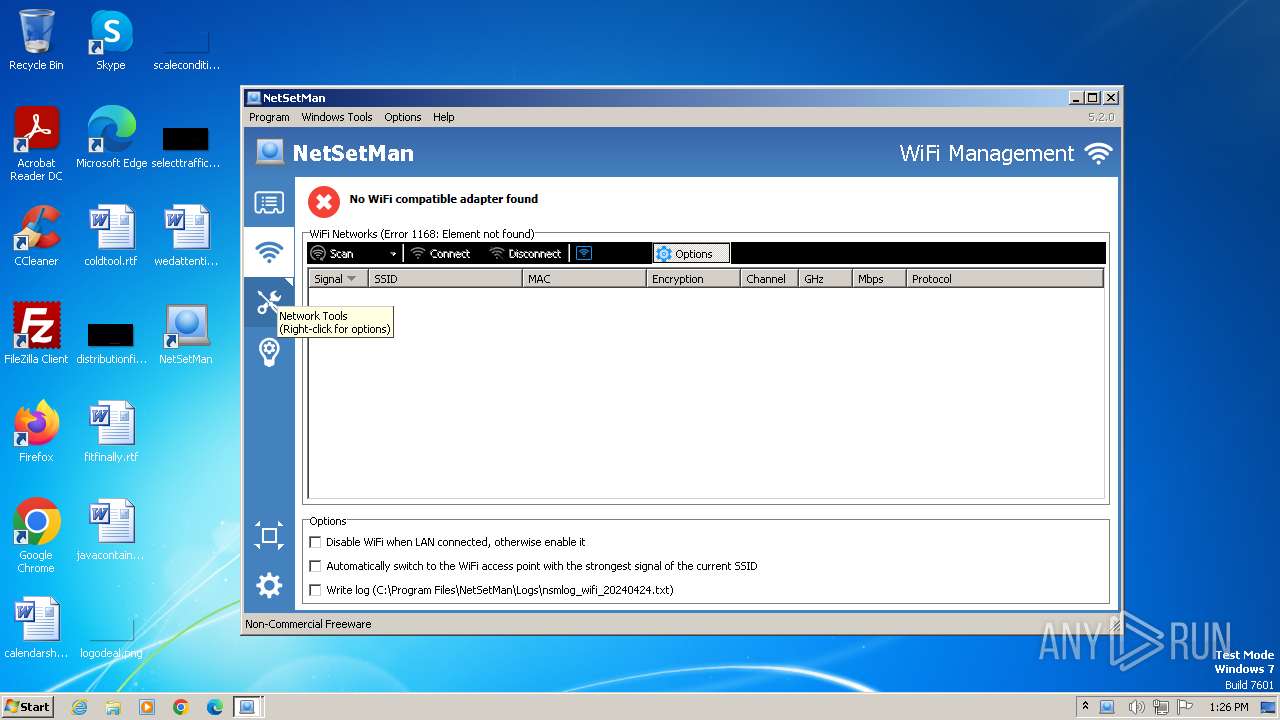Select the wedattenti... desktop document
The width and height of the screenshot is (1280, 720).
[186, 236]
